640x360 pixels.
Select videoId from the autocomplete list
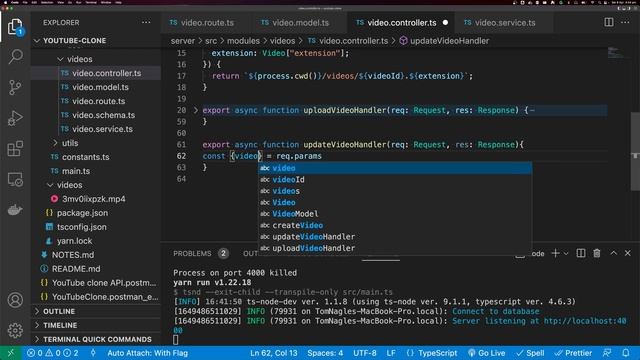(395, 180)
